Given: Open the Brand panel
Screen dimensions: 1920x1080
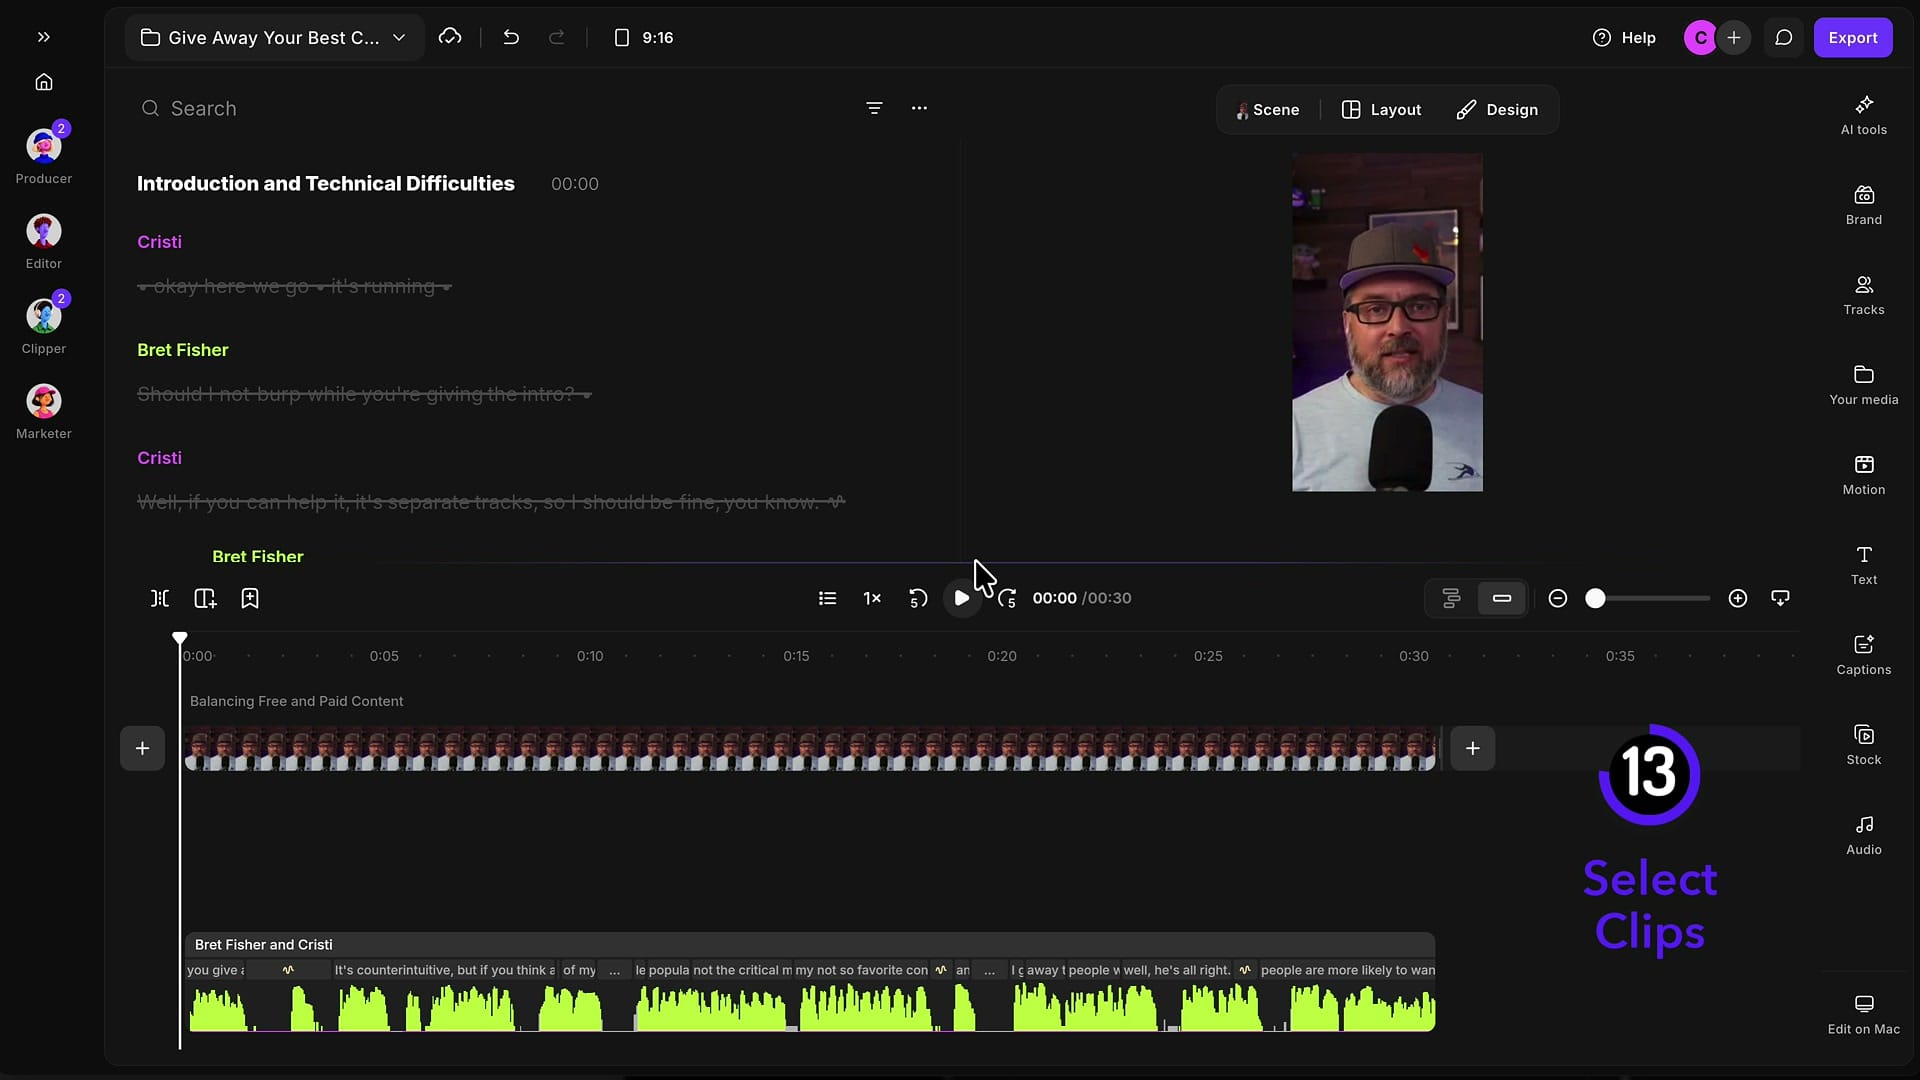Looking at the screenshot, I should pos(1864,205).
